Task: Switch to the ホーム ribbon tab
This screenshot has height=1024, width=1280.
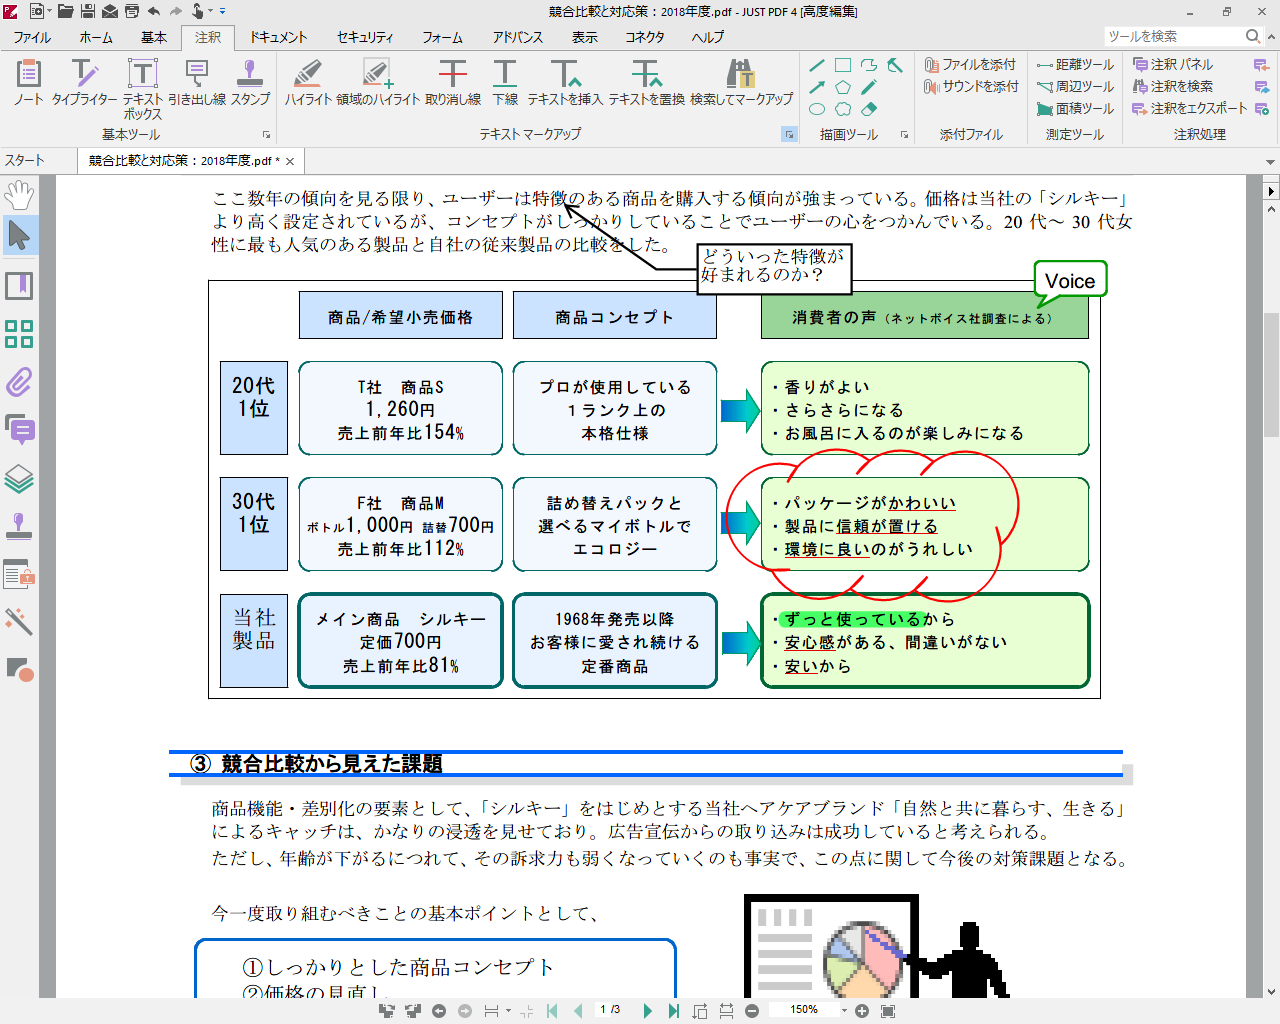Action: [96, 37]
